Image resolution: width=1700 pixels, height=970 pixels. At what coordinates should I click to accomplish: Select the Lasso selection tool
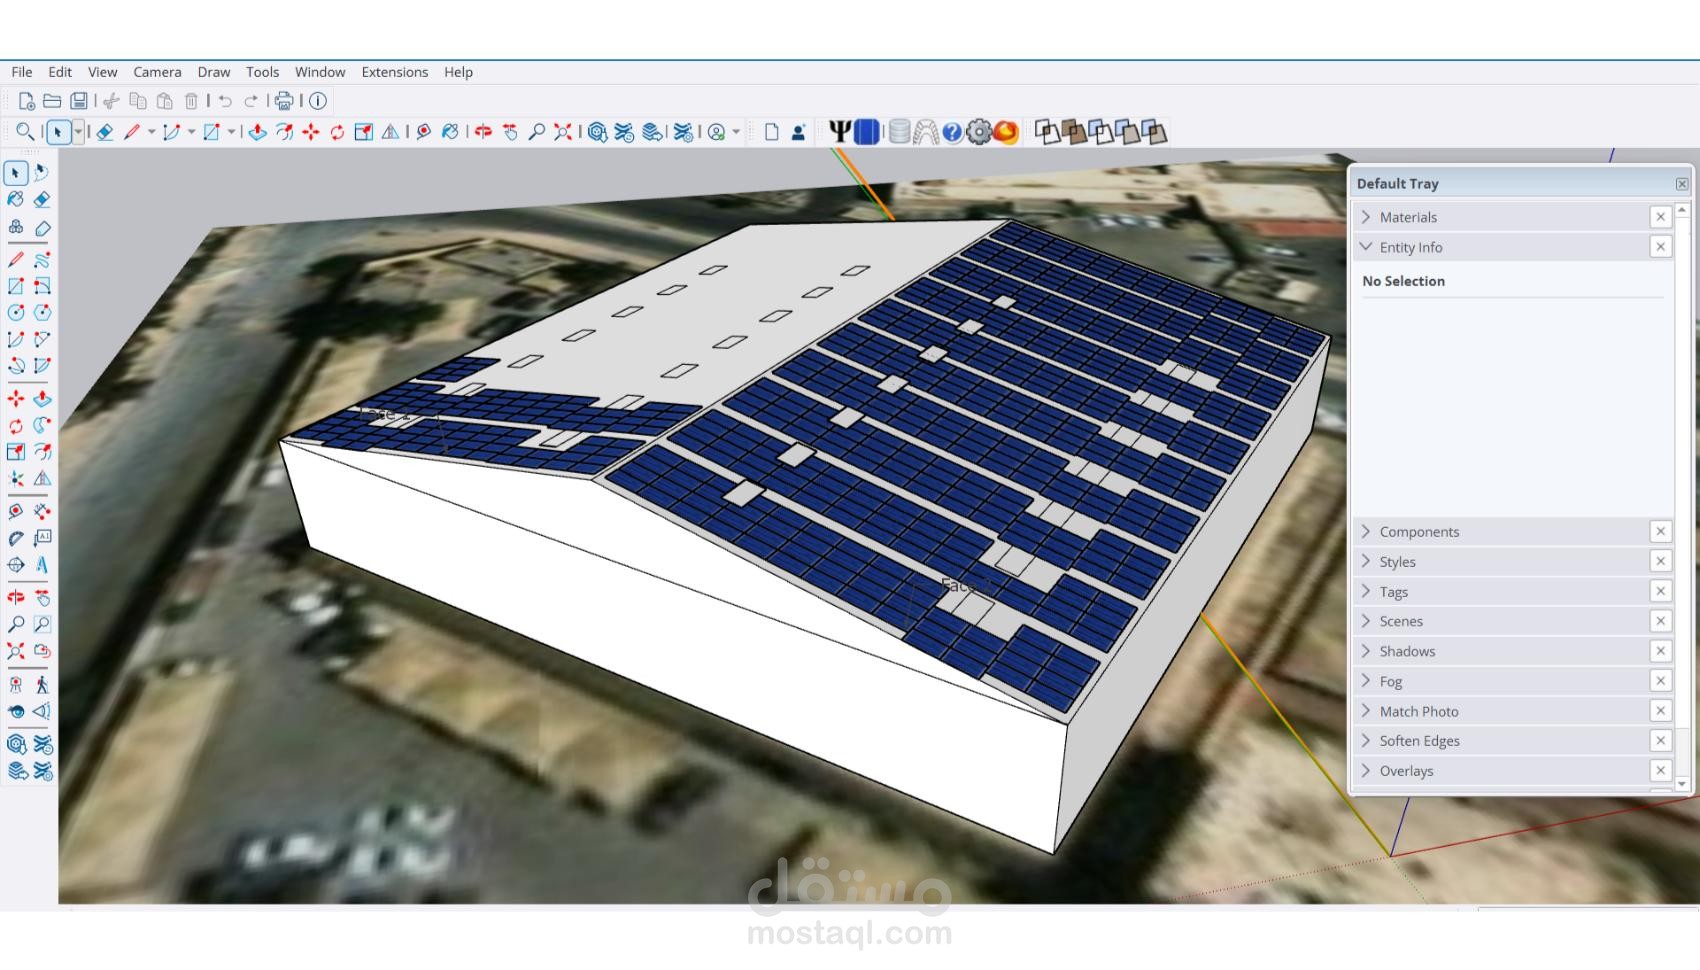42,172
